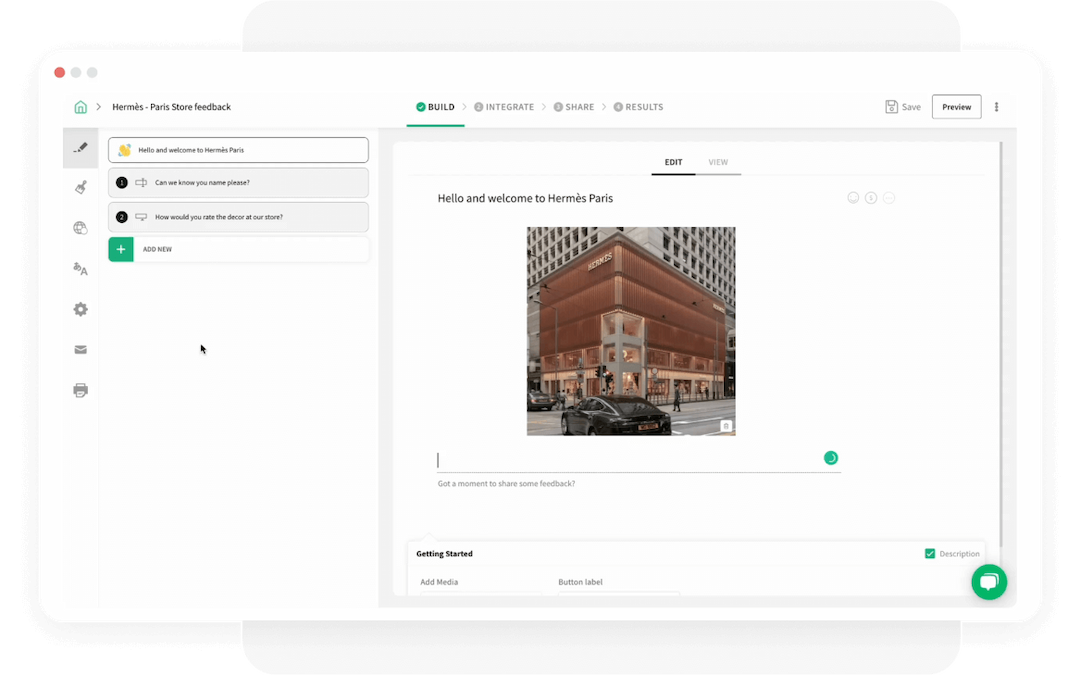The image size is (1080, 675).
Task: Open the email panel from the sidebar
Action: tap(80, 350)
